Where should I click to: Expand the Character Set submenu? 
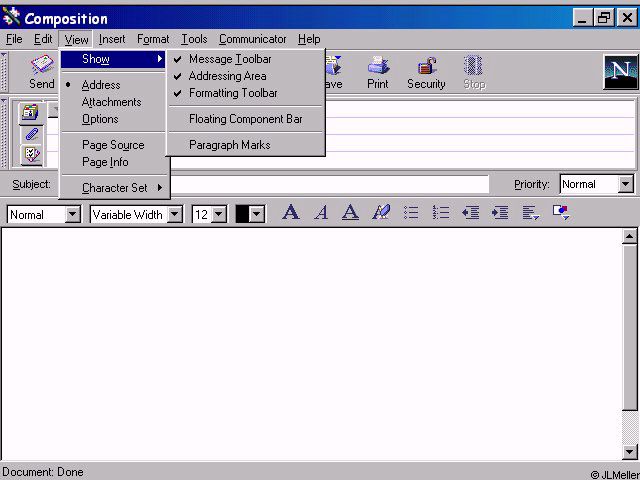[x=114, y=188]
